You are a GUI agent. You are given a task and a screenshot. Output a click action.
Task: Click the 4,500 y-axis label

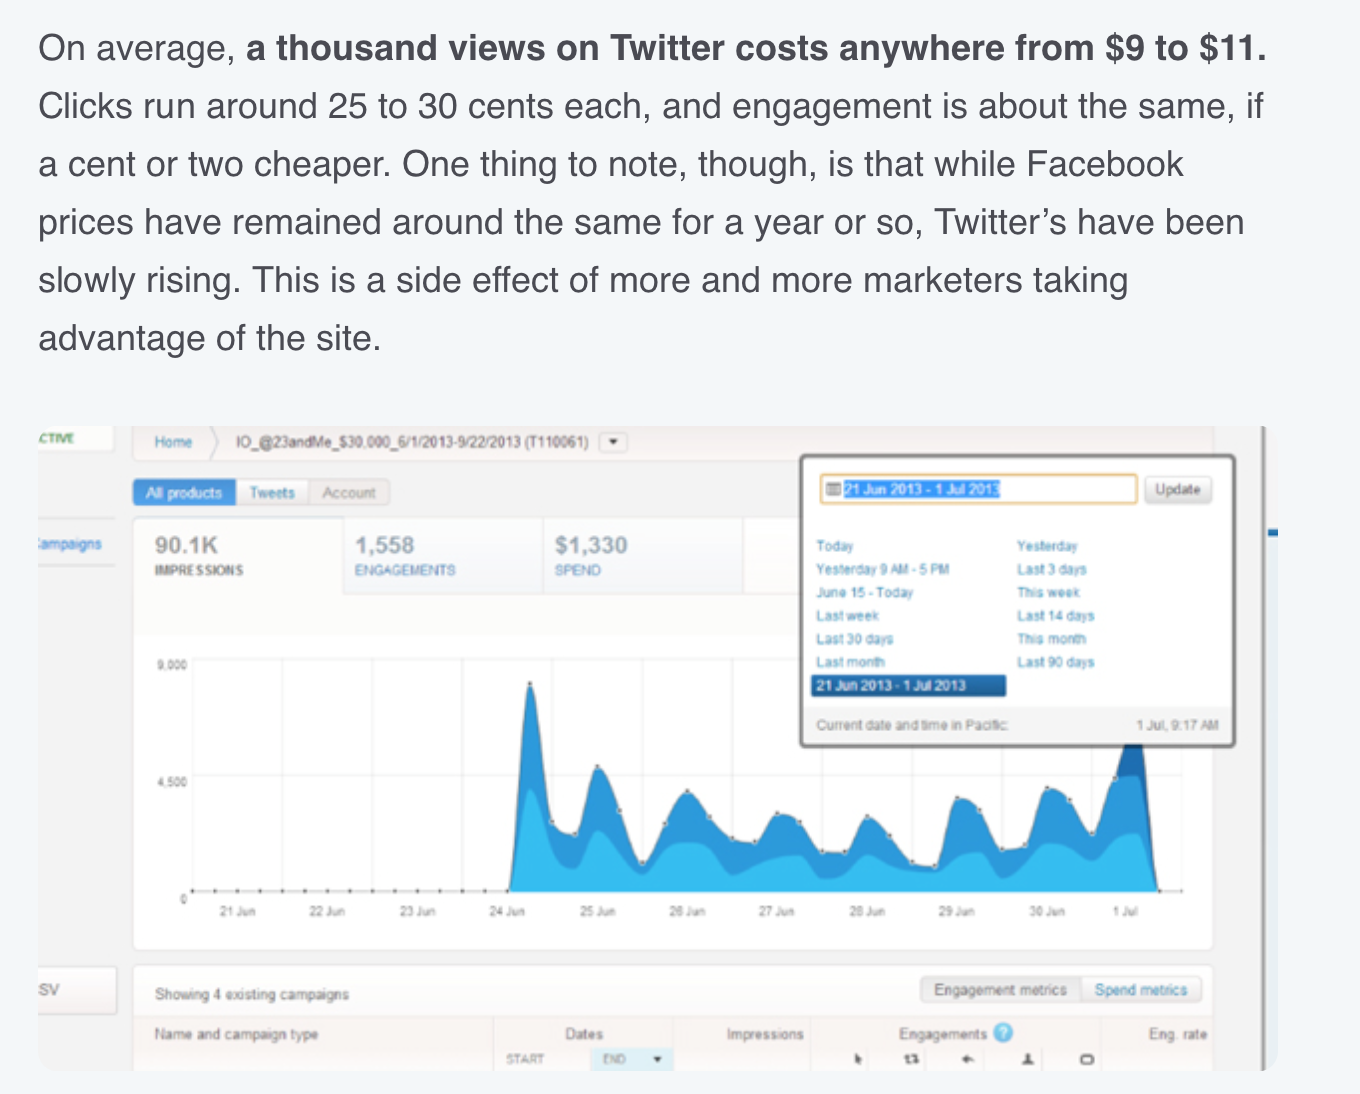[172, 782]
